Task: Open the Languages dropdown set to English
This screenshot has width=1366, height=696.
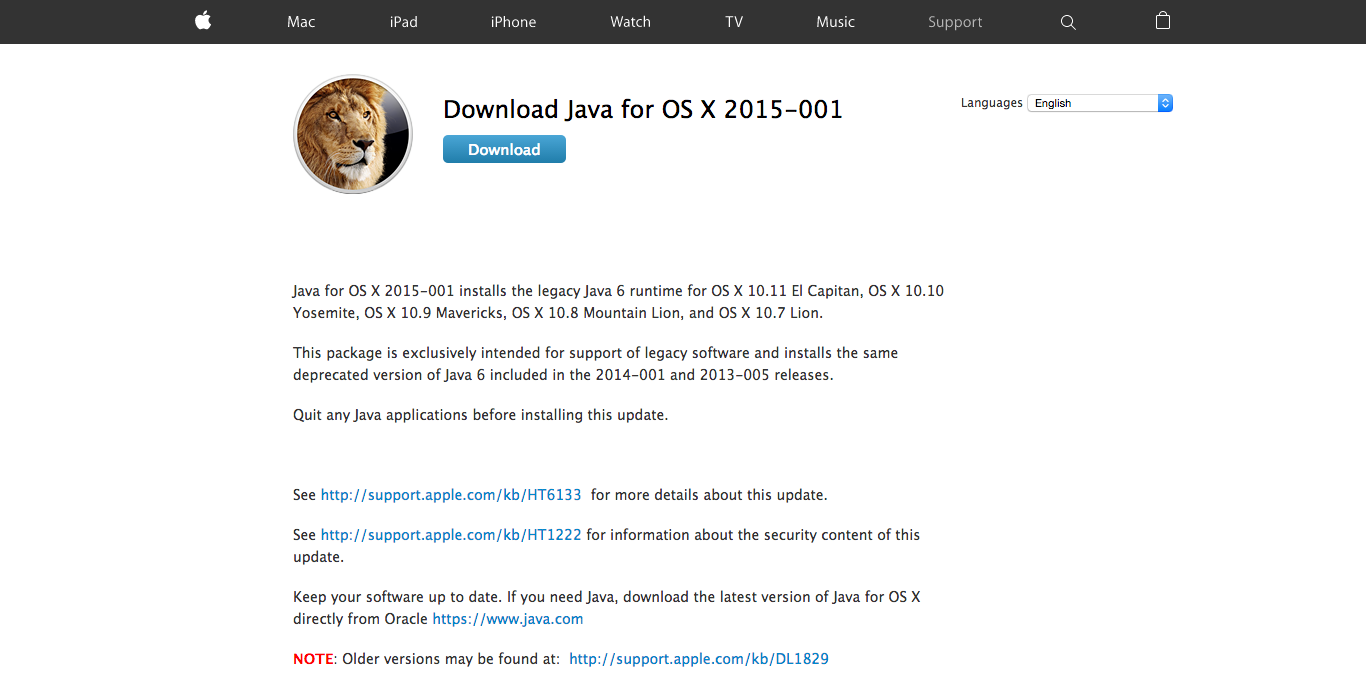Action: point(1100,103)
